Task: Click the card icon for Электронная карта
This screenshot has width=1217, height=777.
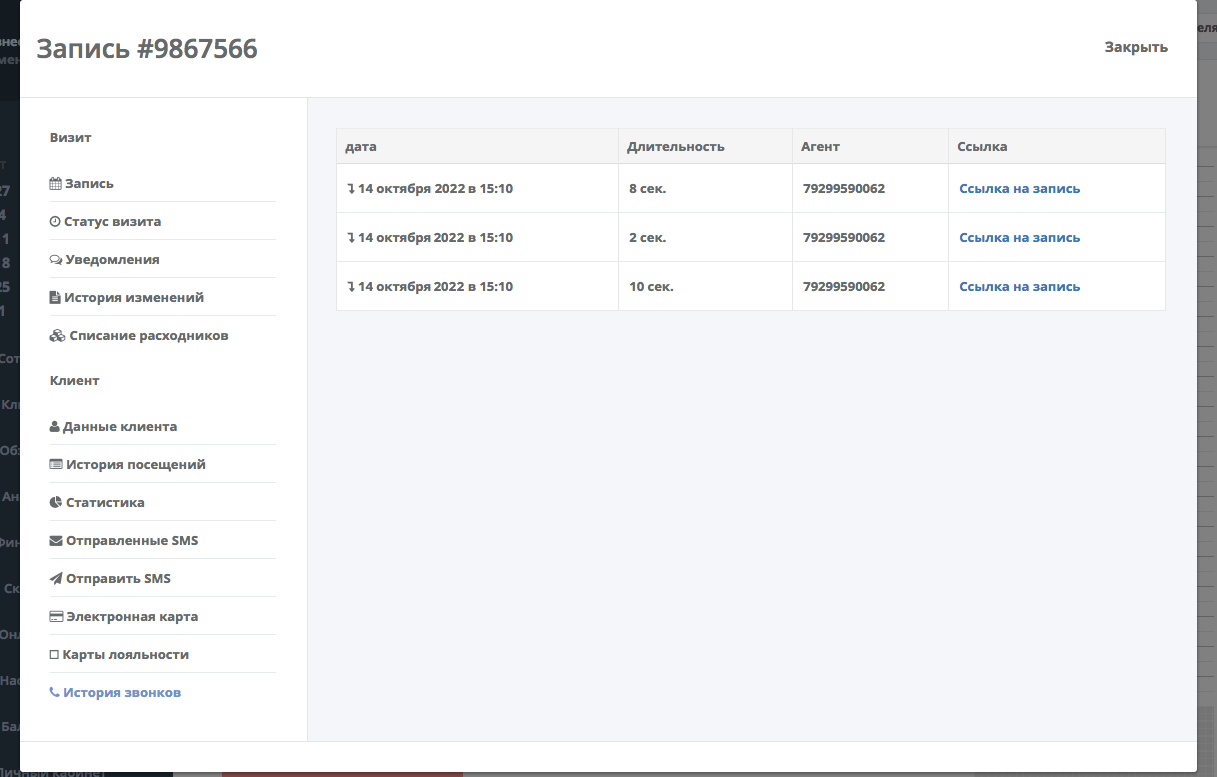Action: point(56,617)
